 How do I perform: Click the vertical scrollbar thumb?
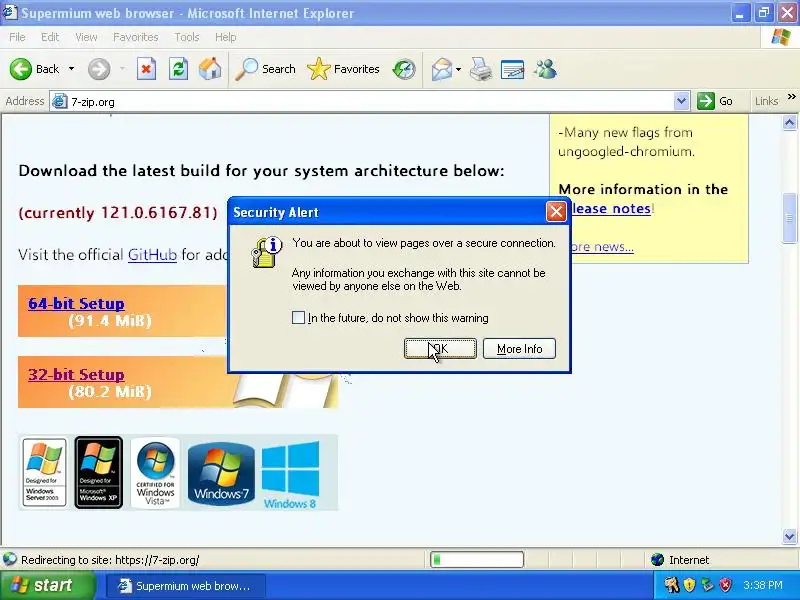789,218
